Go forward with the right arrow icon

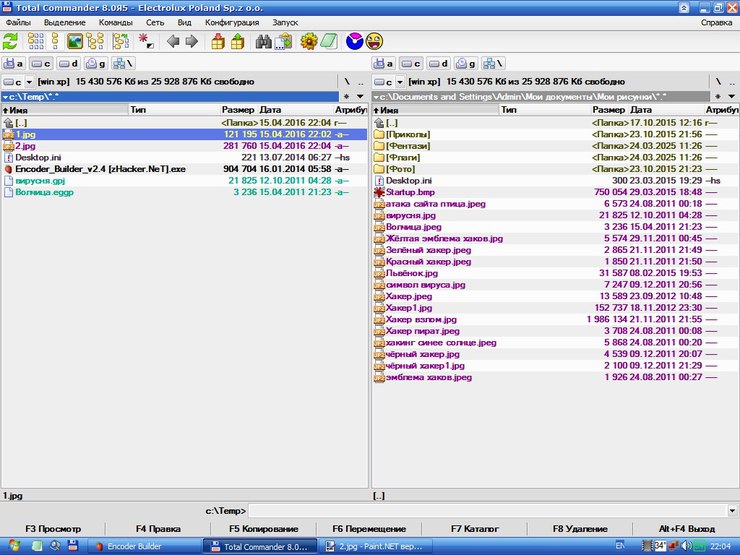(191, 42)
